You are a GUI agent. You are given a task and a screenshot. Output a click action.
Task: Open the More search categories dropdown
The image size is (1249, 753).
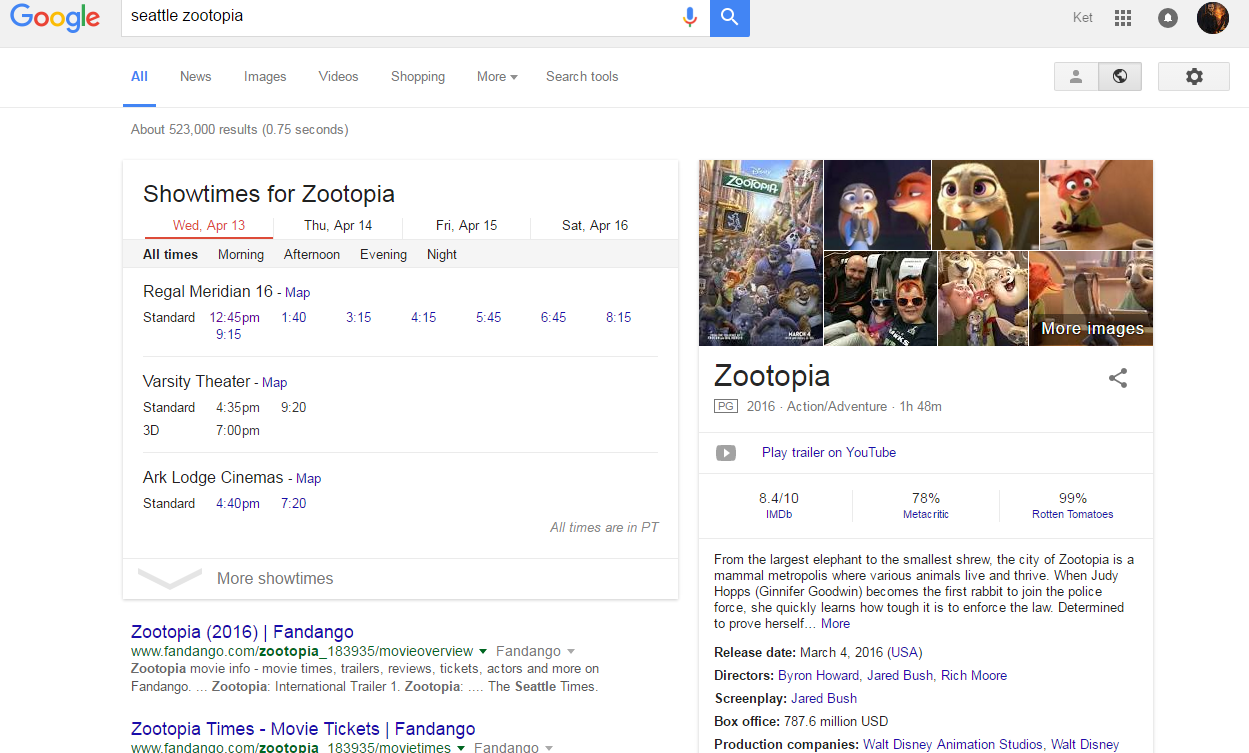click(x=497, y=76)
